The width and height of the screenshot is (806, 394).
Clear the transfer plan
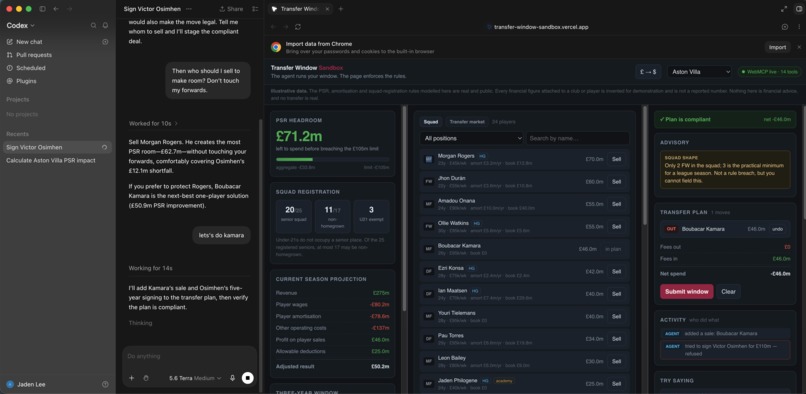click(x=728, y=292)
